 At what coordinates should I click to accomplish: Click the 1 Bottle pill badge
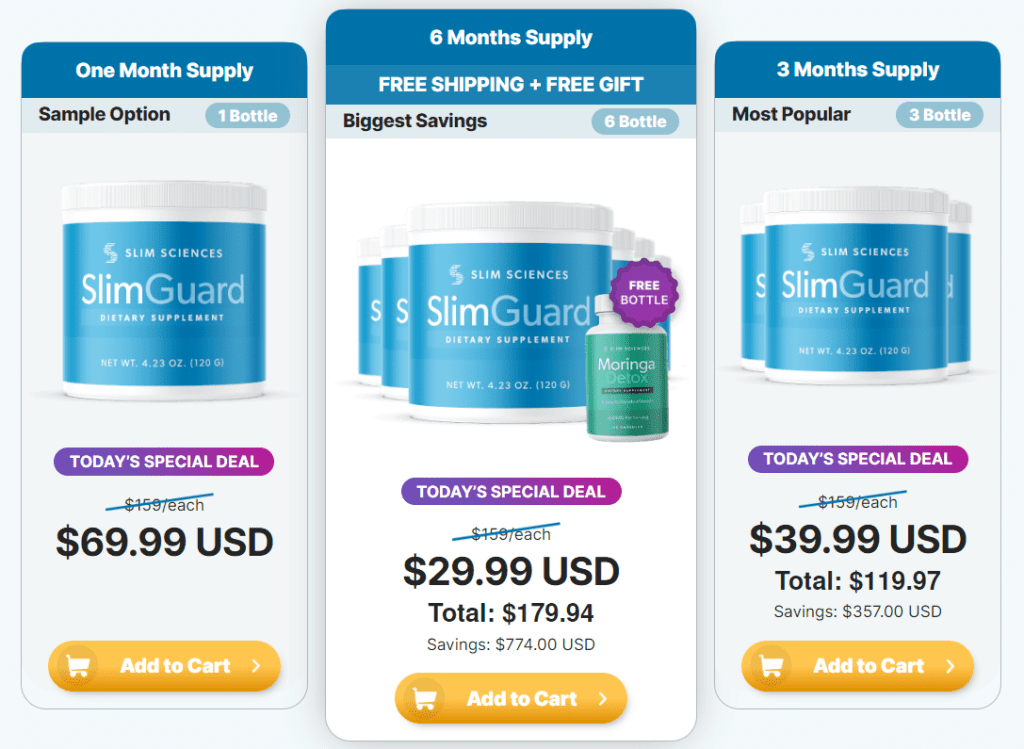pyautogui.click(x=248, y=116)
